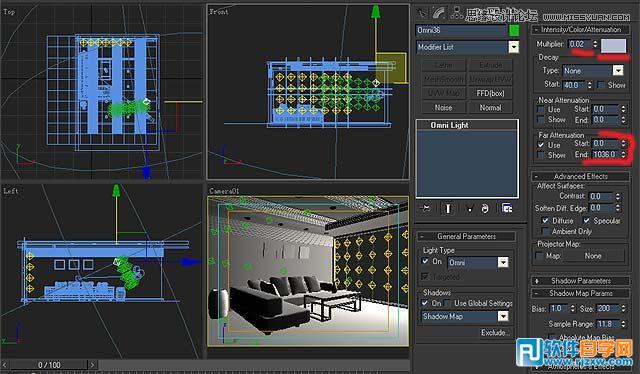Image resolution: width=640 pixels, height=374 pixels.
Task: Uncheck Far Attenuation Use checkbox
Action: coord(541,145)
